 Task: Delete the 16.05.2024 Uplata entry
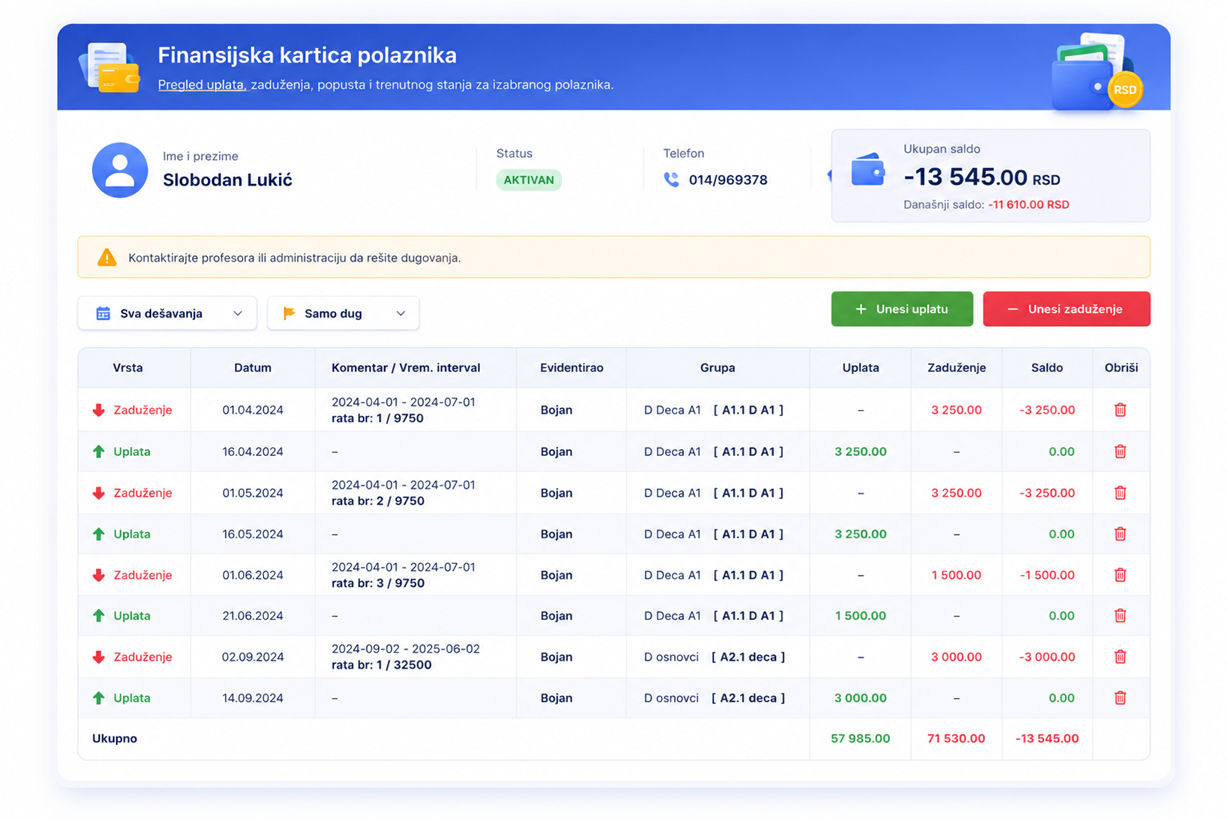1120,534
